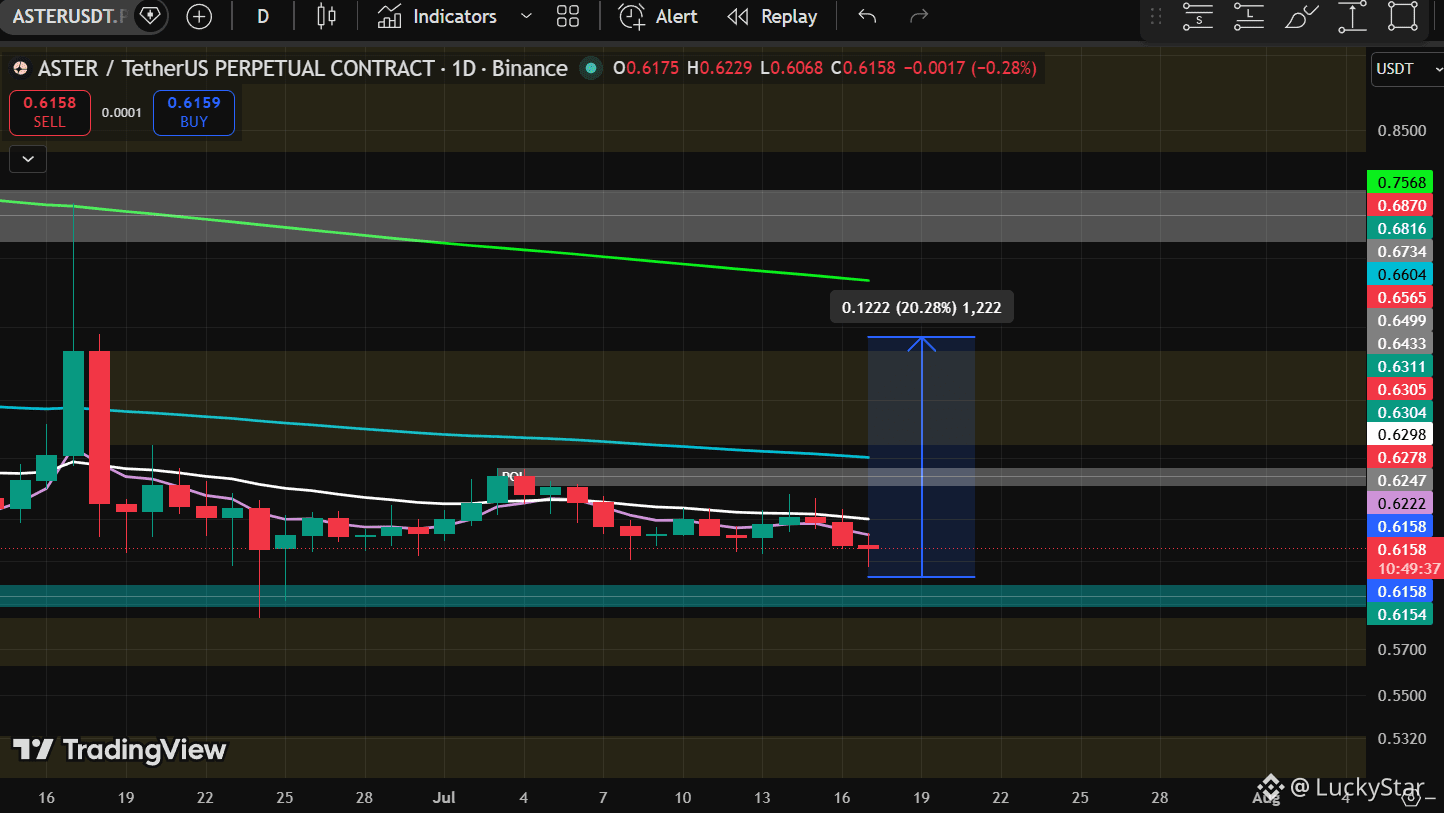Click the gray 0.6734 price label
This screenshot has width=1444, height=813.
[1400, 251]
